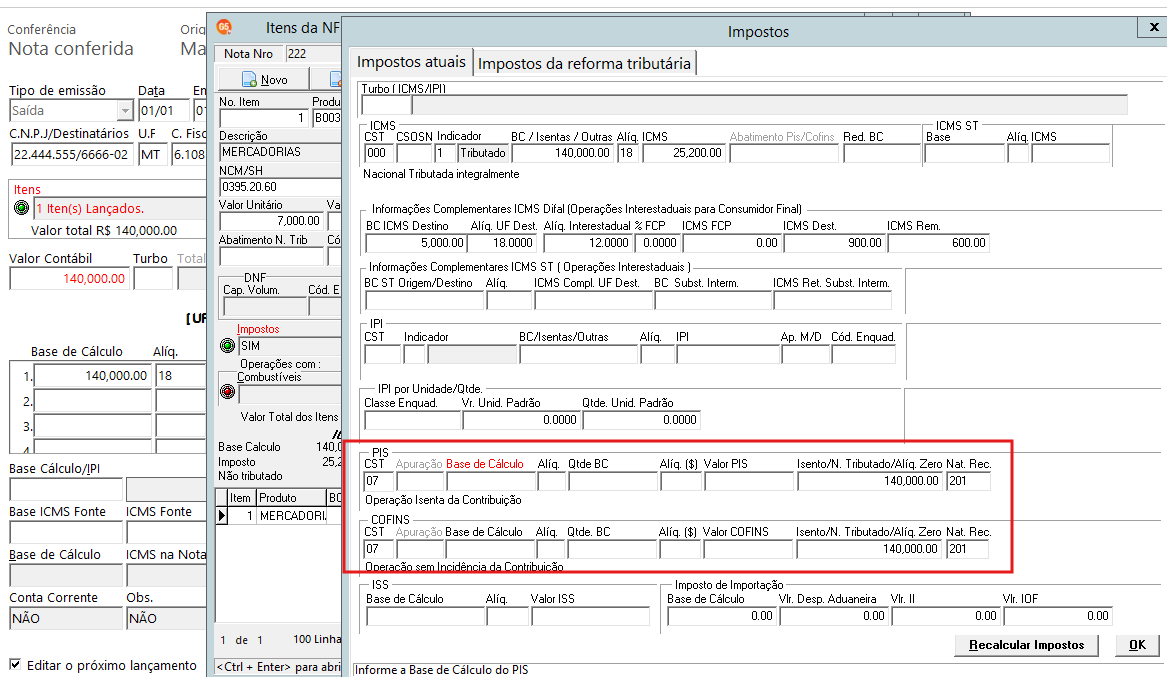This screenshot has height=677, width=1167.
Task: Click the Valor COFINS field
Action: coord(747,549)
